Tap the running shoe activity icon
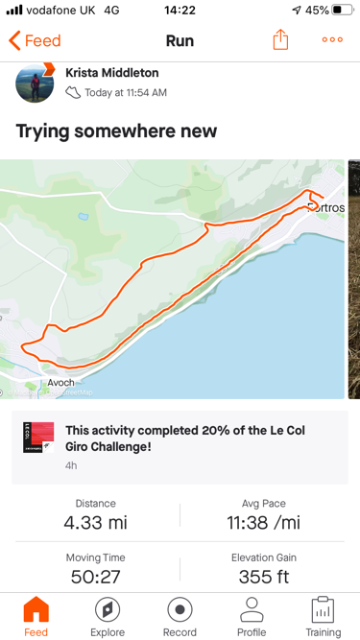This screenshot has width=360, height=640. tap(73, 93)
